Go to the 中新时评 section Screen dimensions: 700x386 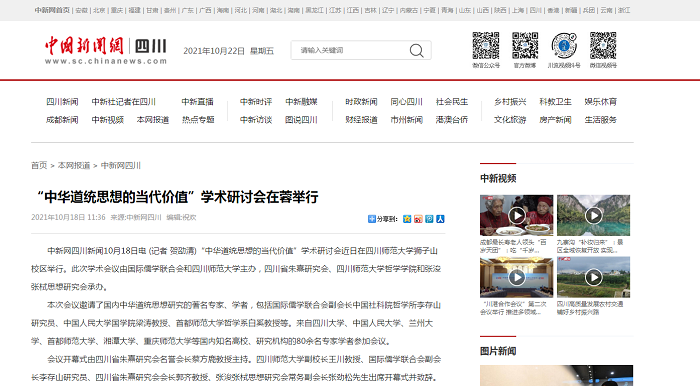256,102
